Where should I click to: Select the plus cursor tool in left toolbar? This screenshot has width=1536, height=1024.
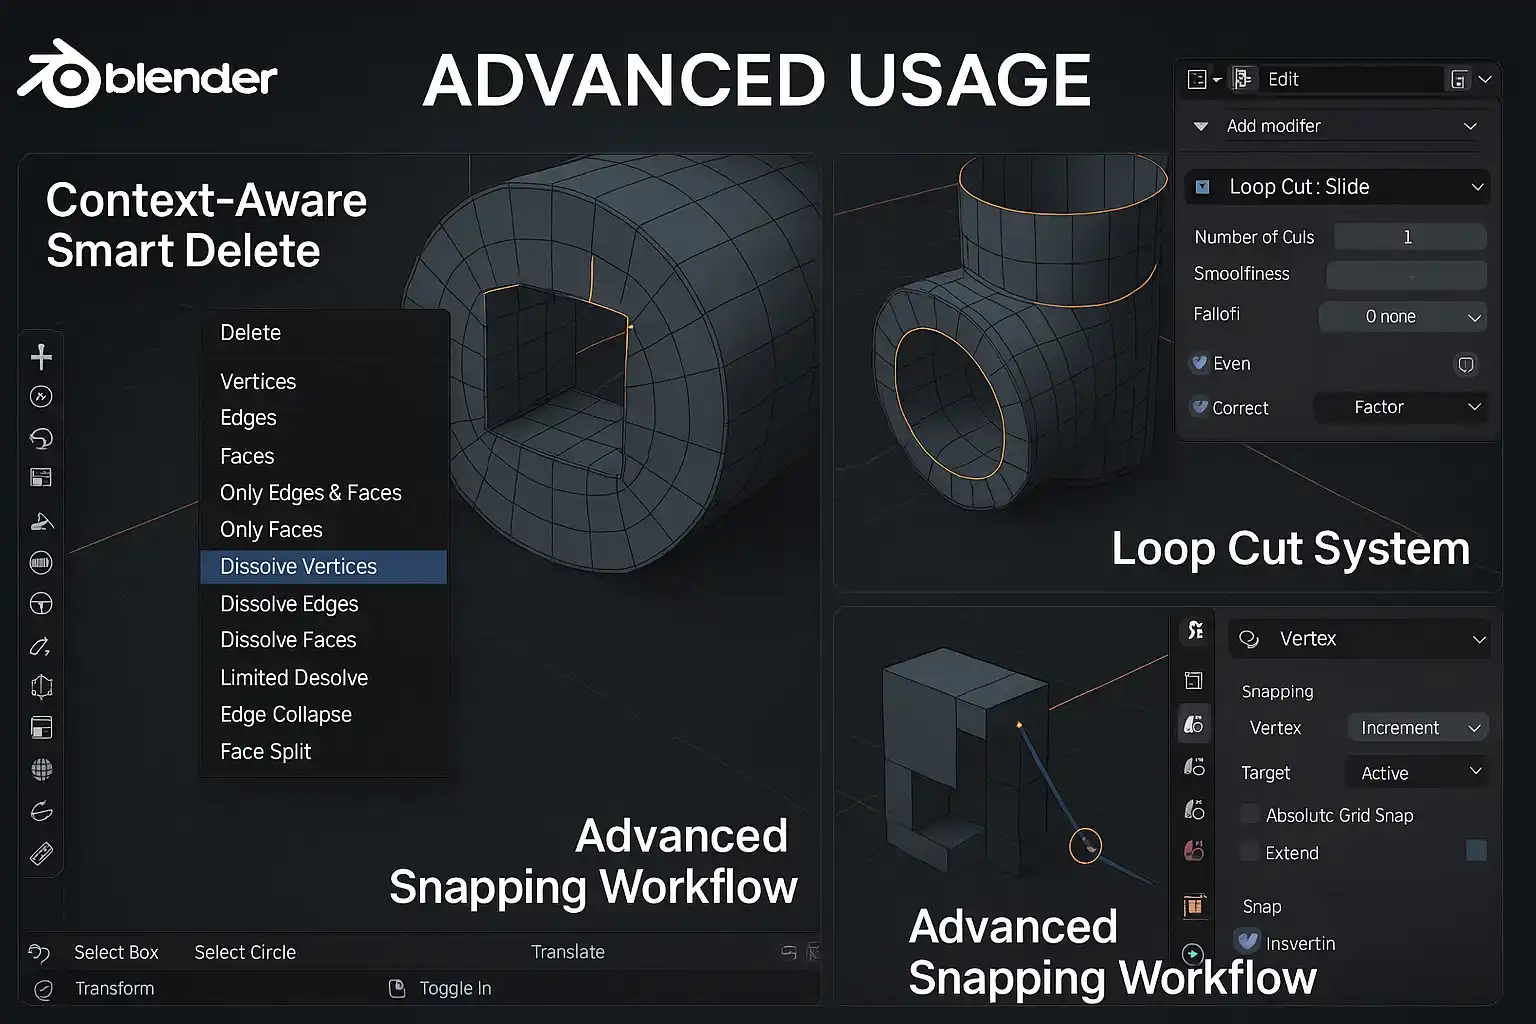41,357
